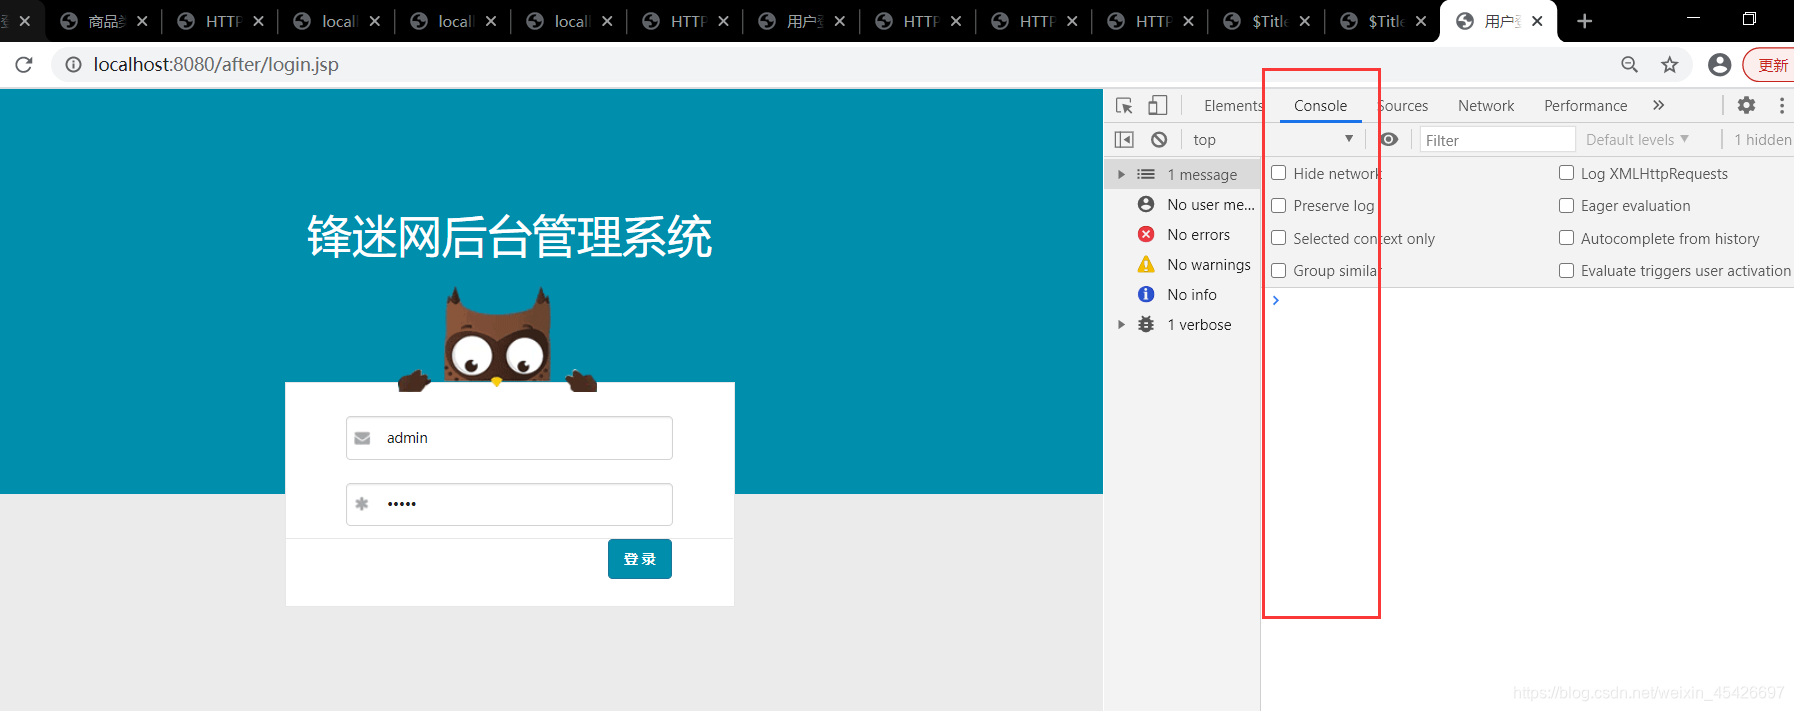Click the username field containing admin

coord(509,438)
